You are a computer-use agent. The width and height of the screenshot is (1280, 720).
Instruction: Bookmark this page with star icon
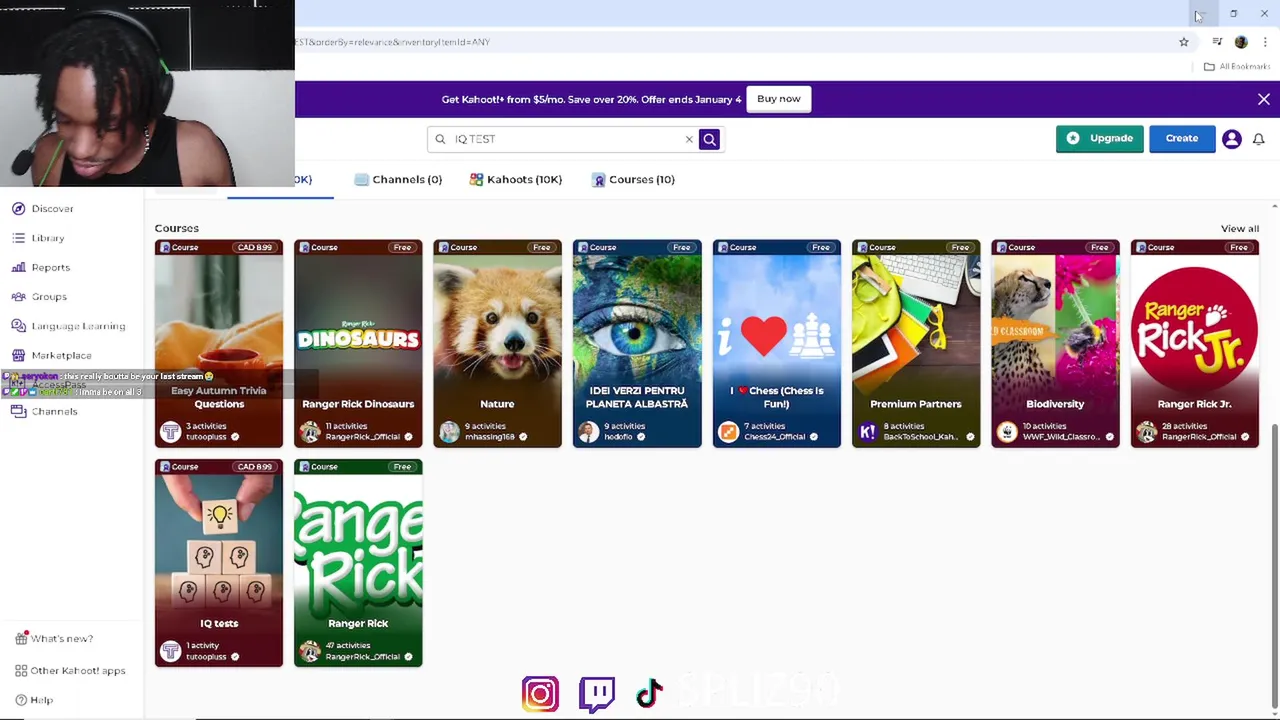pos(1184,42)
